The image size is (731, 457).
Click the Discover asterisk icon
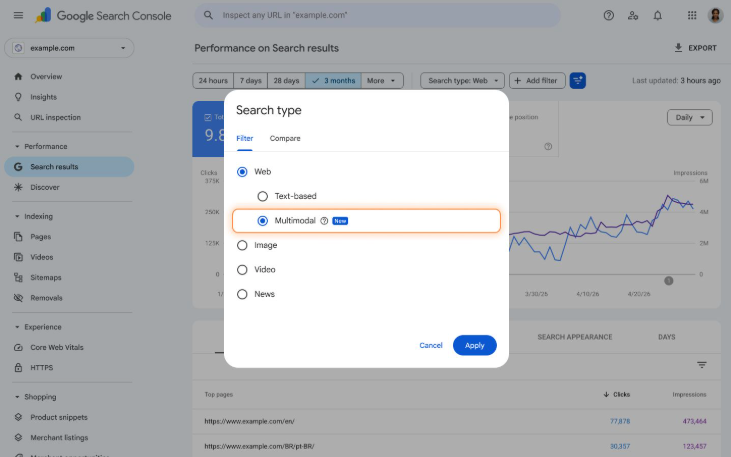point(18,187)
